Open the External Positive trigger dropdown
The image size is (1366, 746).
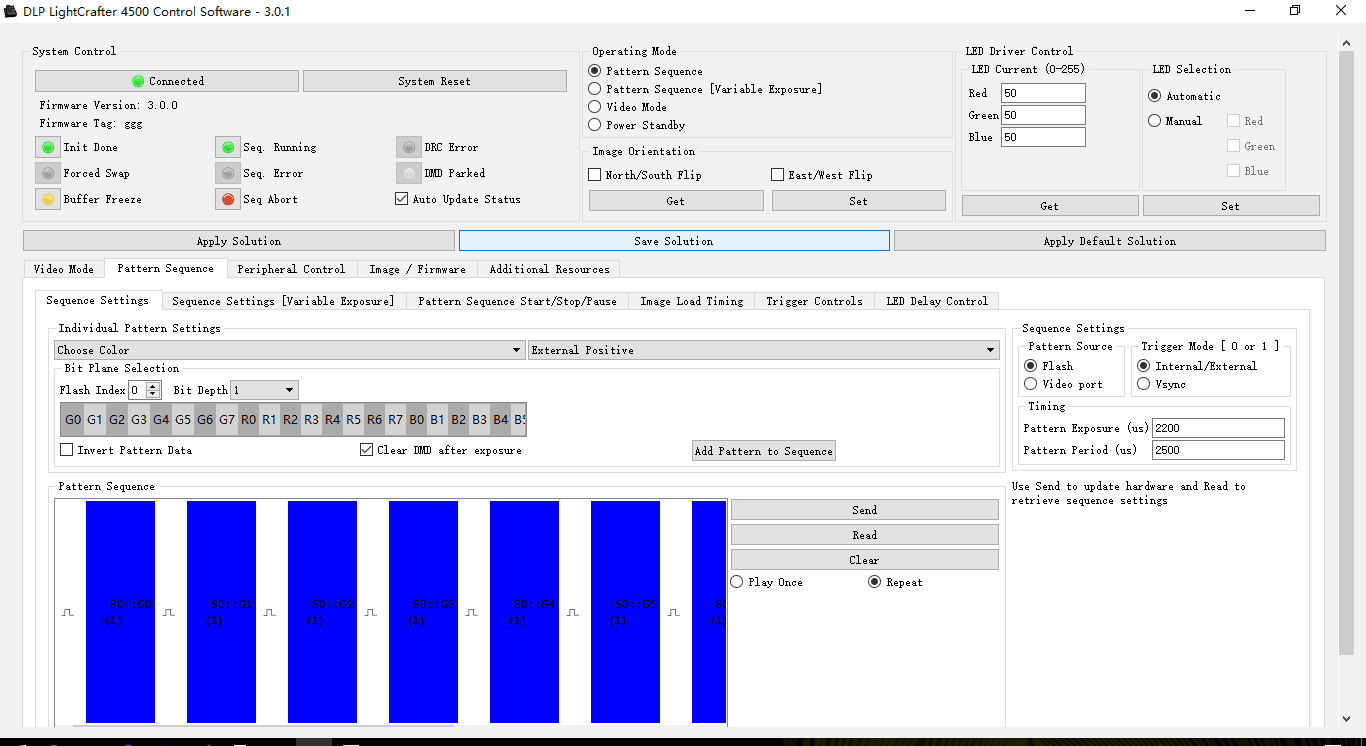click(764, 350)
